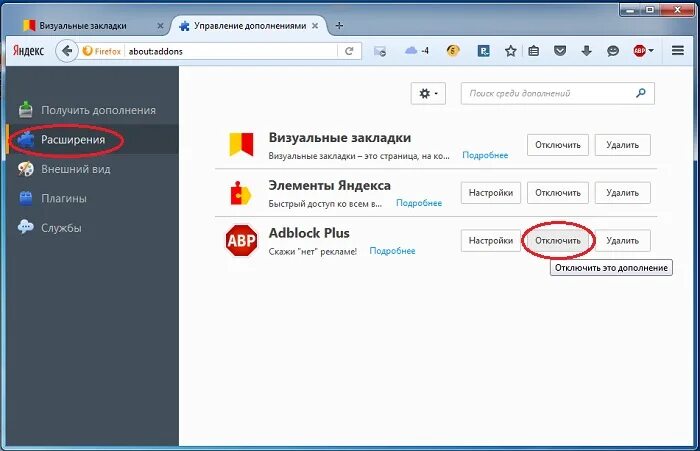The image size is (700, 451).
Task: Click the chat bubble toolbar icon
Action: 613,51
